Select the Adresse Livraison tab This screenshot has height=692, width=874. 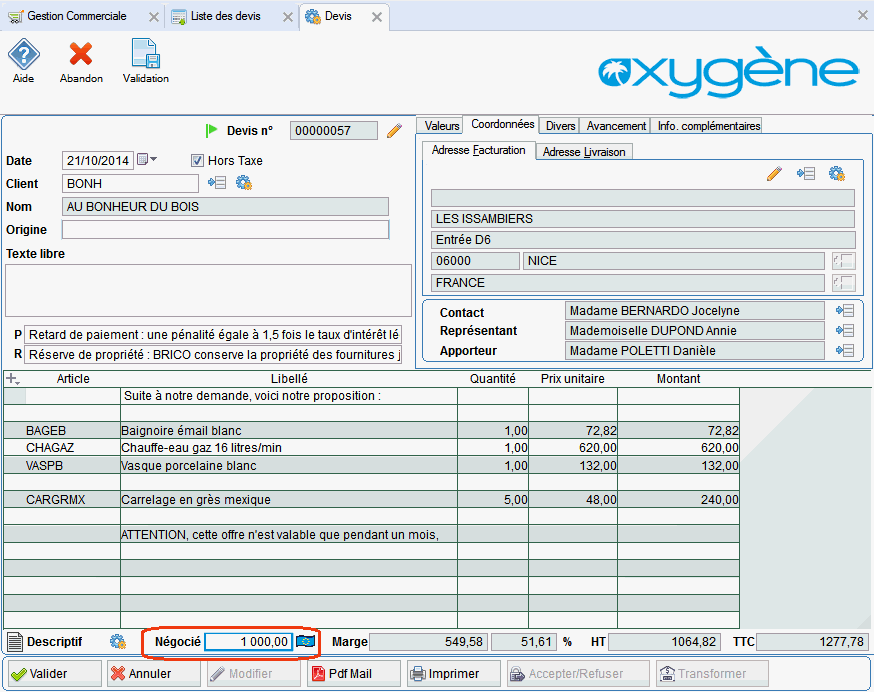click(584, 152)
